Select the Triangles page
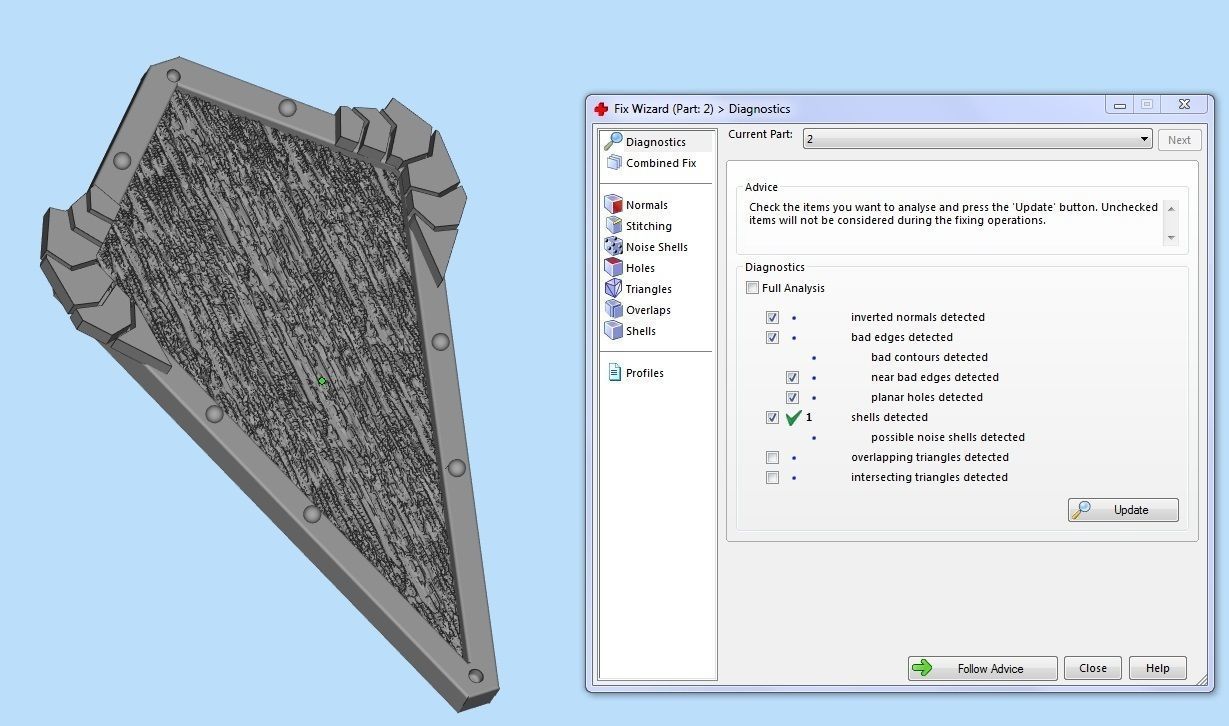This screenshot has height=726, width=1229. (x=649, y=289)
